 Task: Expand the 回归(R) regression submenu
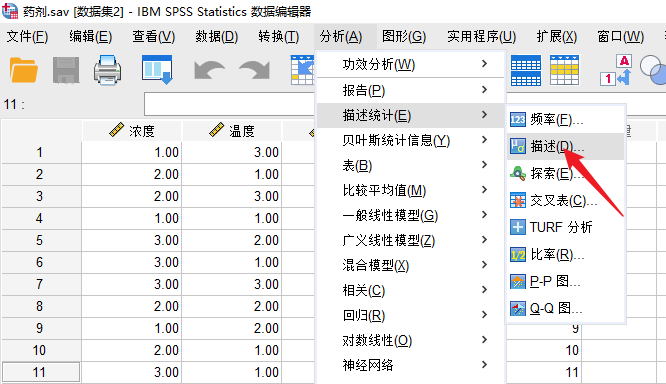click(x=411, y=315)
